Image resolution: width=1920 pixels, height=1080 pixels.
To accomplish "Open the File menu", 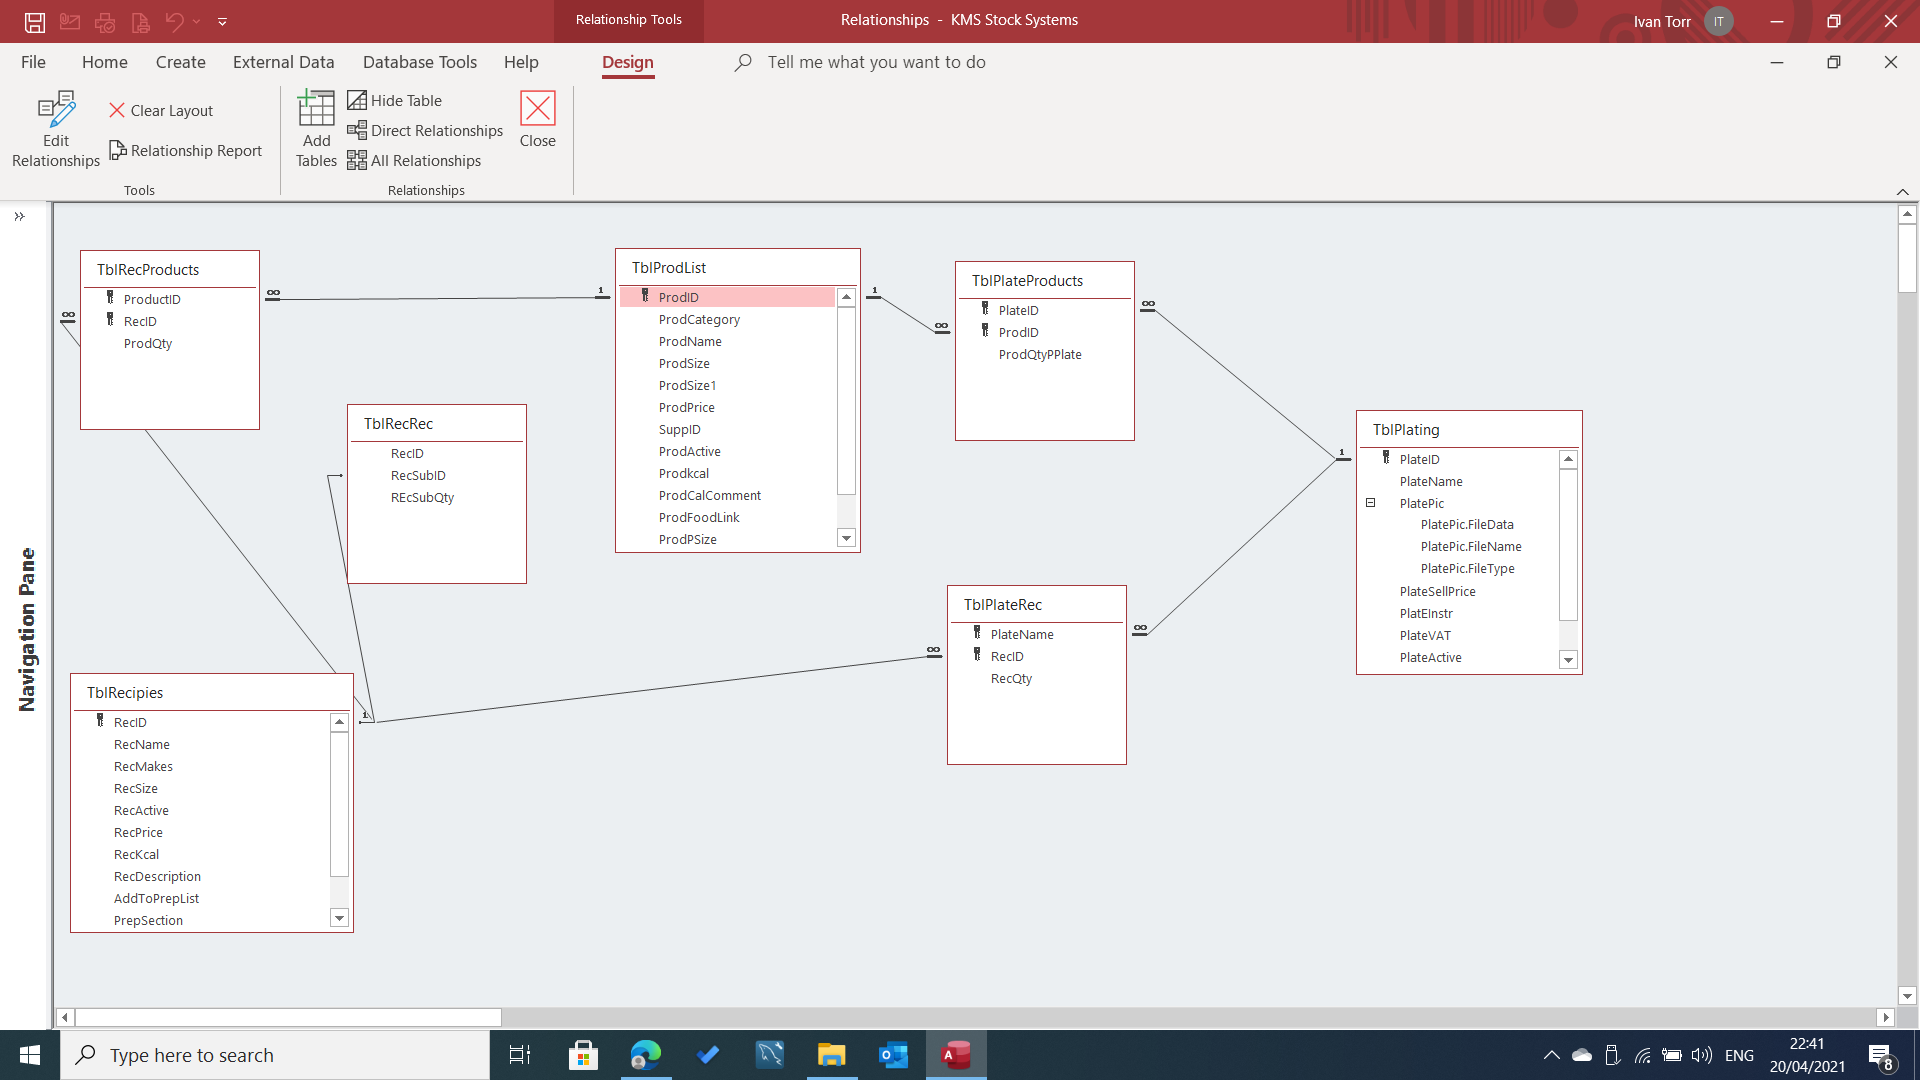I will [33, 62].
